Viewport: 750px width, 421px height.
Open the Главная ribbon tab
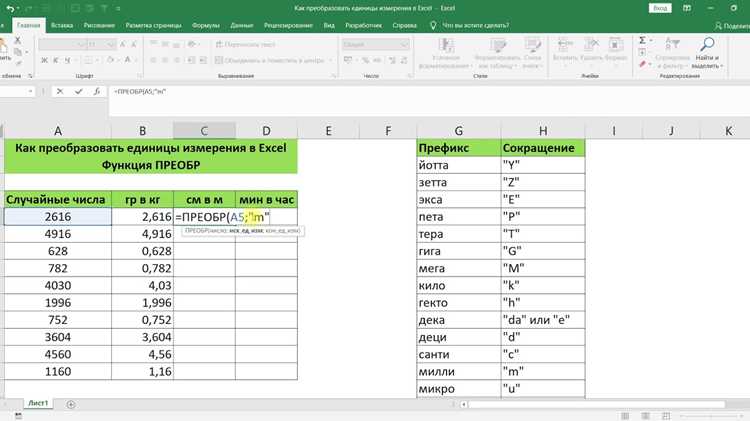click(29, 25)
